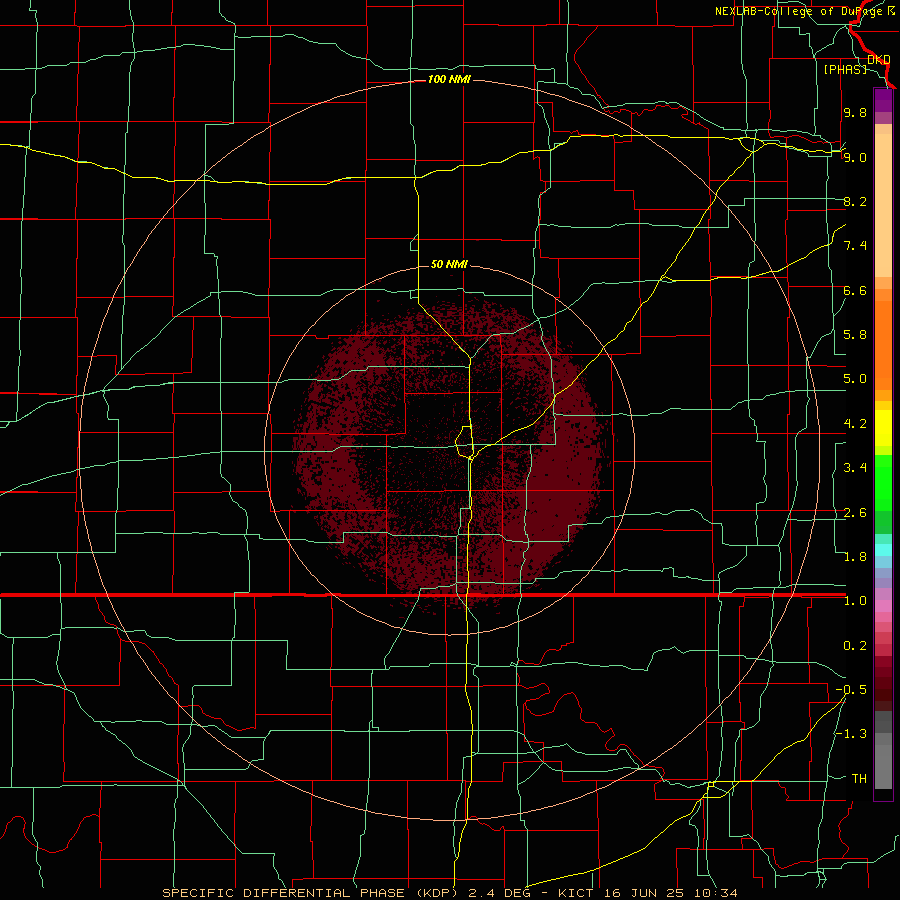Pick the cyan color bar segment near 1.8
Viewport: 900px width, 900px height.
tap(883, 550)
